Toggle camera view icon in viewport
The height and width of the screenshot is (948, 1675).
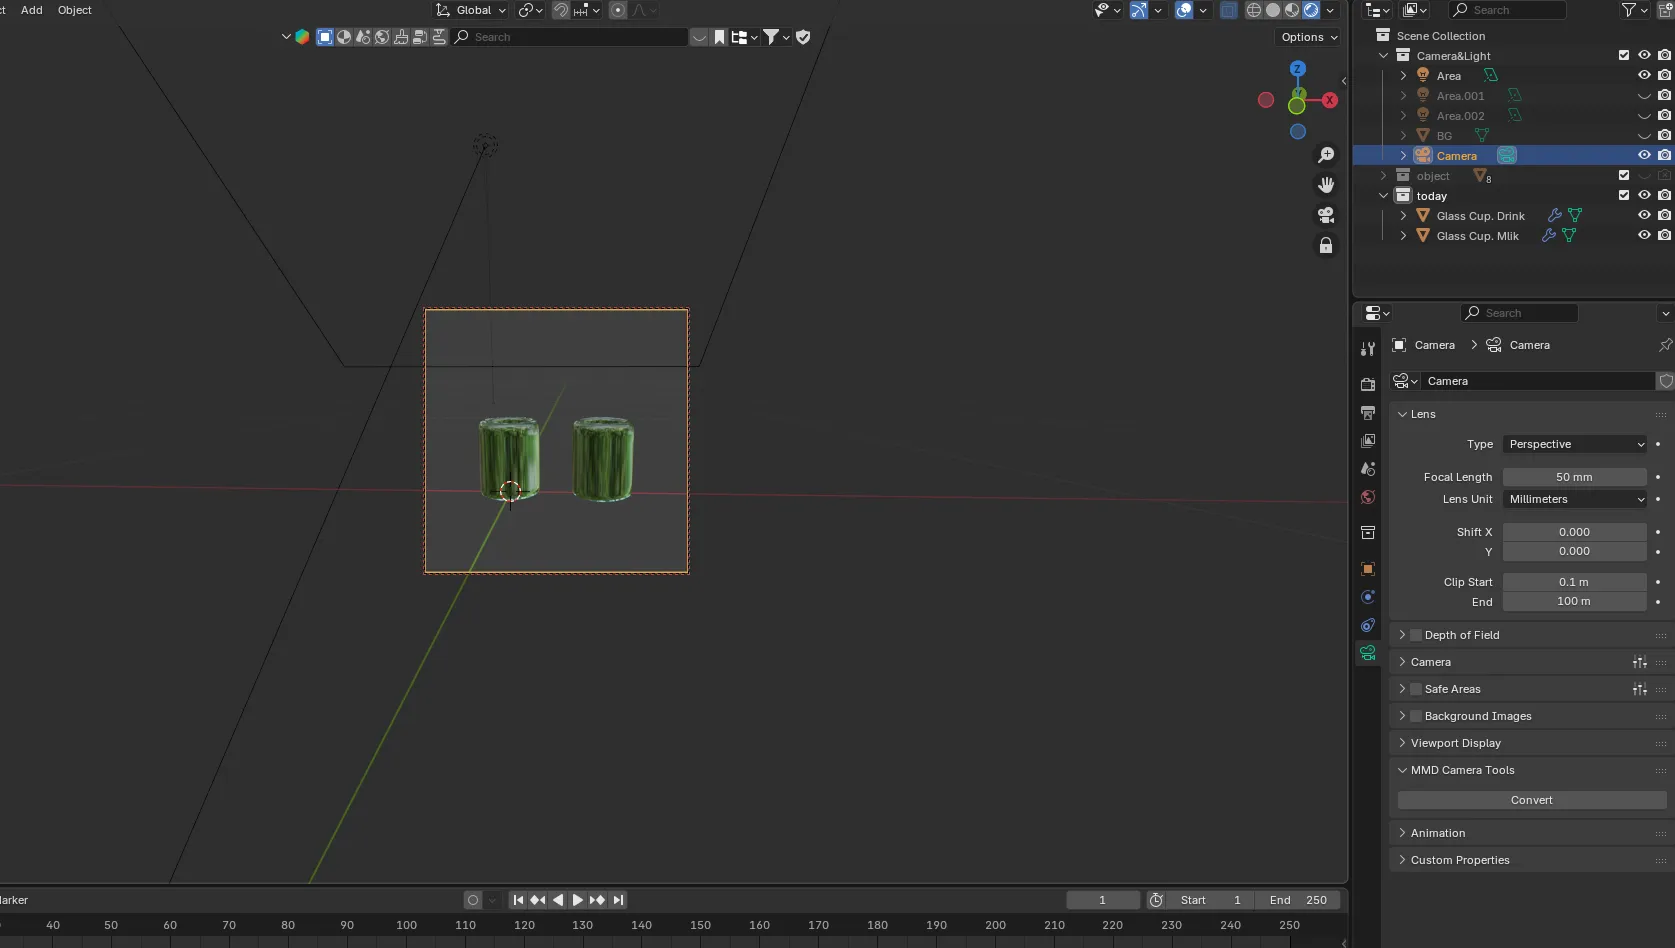click(1326, 215)
